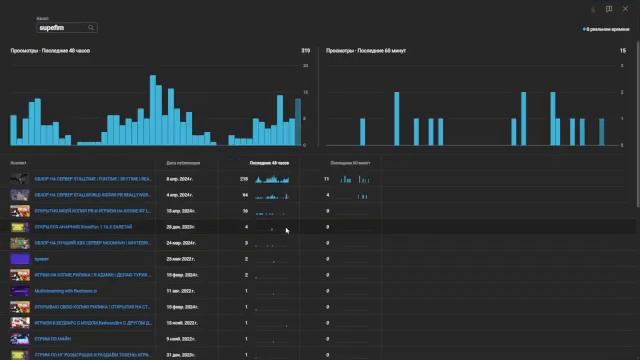
Task: Open thumbnail of the video dated 10 нояб. 2022
Action: pos(20,323)
